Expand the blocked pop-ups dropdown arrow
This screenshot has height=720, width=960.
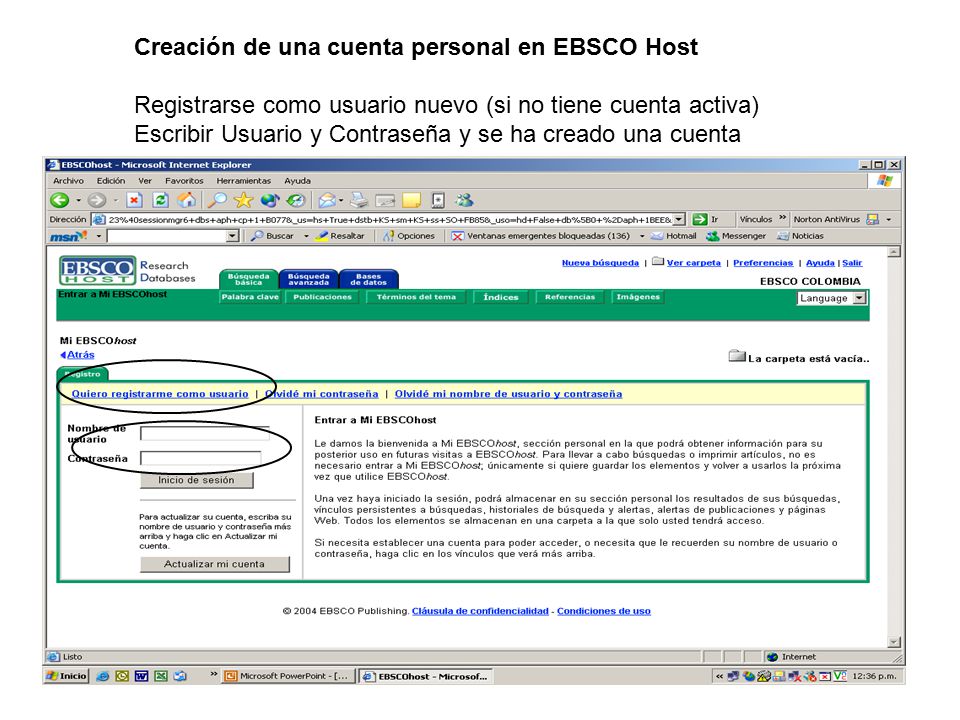[x=642, y=236]
